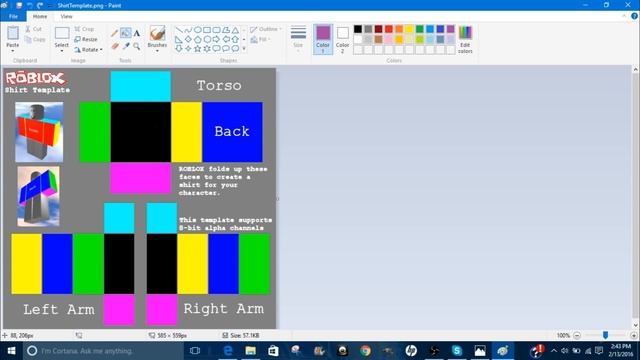The height and width of the screenshot is (360, 640).
Task: Switch to the View ribbon tab
Action: [66, 16]
